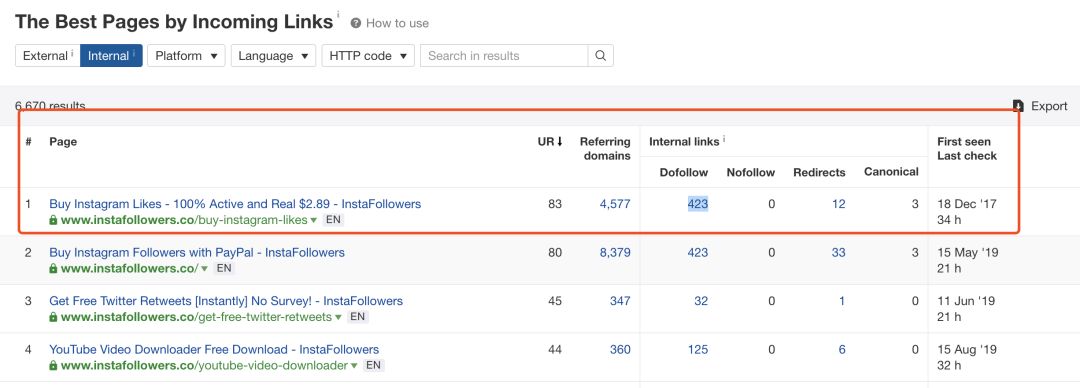Expand URL arrow for buy-instagram-likes page
The image size is (1080, 388).
(313, 221)
